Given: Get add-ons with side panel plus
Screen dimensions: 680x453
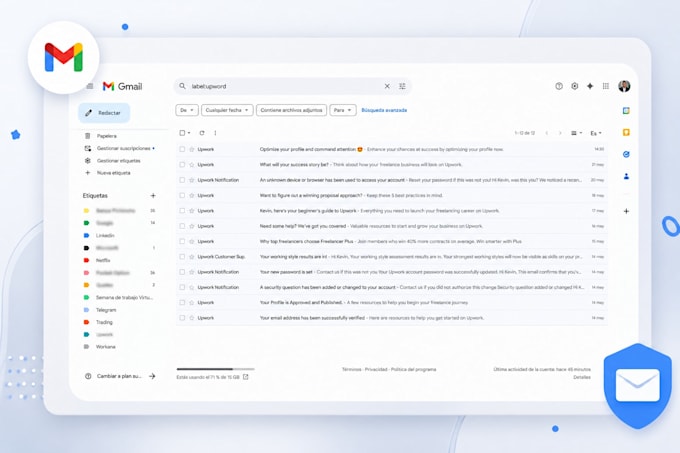Looking at the screenshot, I should [626, 211].
